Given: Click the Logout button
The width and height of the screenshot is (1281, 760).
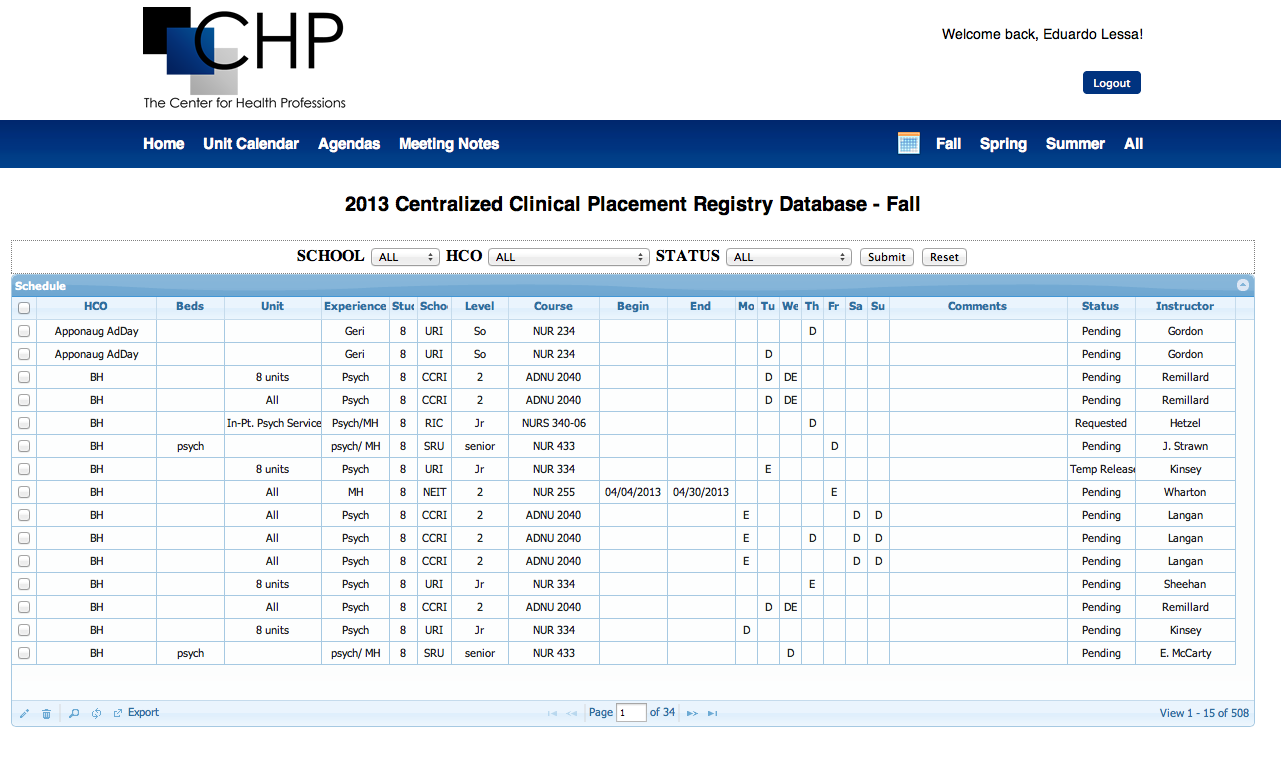Looking at the screenshot, I should [x=1111, y=83].
